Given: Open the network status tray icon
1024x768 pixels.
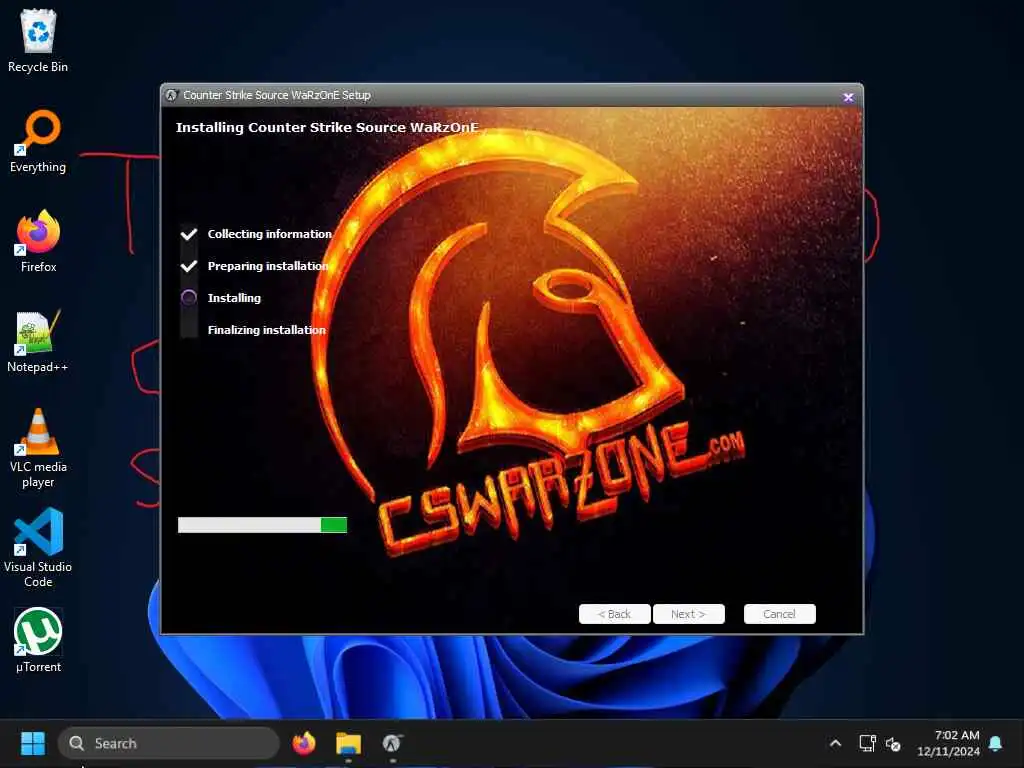Looking at the screenshot, I should (867, 743).
